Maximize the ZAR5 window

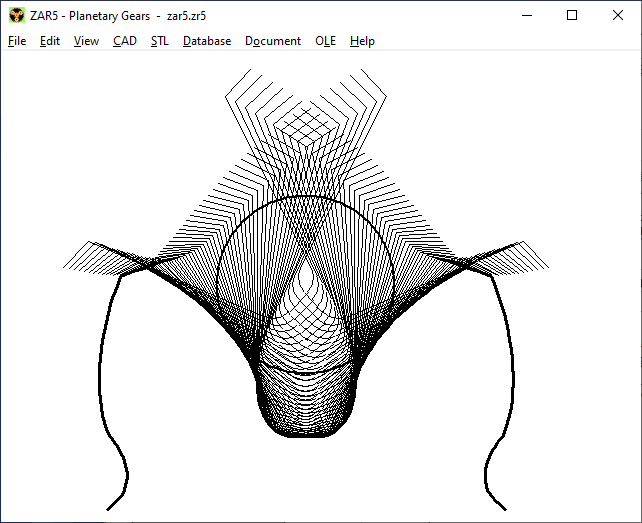point(572,15)
